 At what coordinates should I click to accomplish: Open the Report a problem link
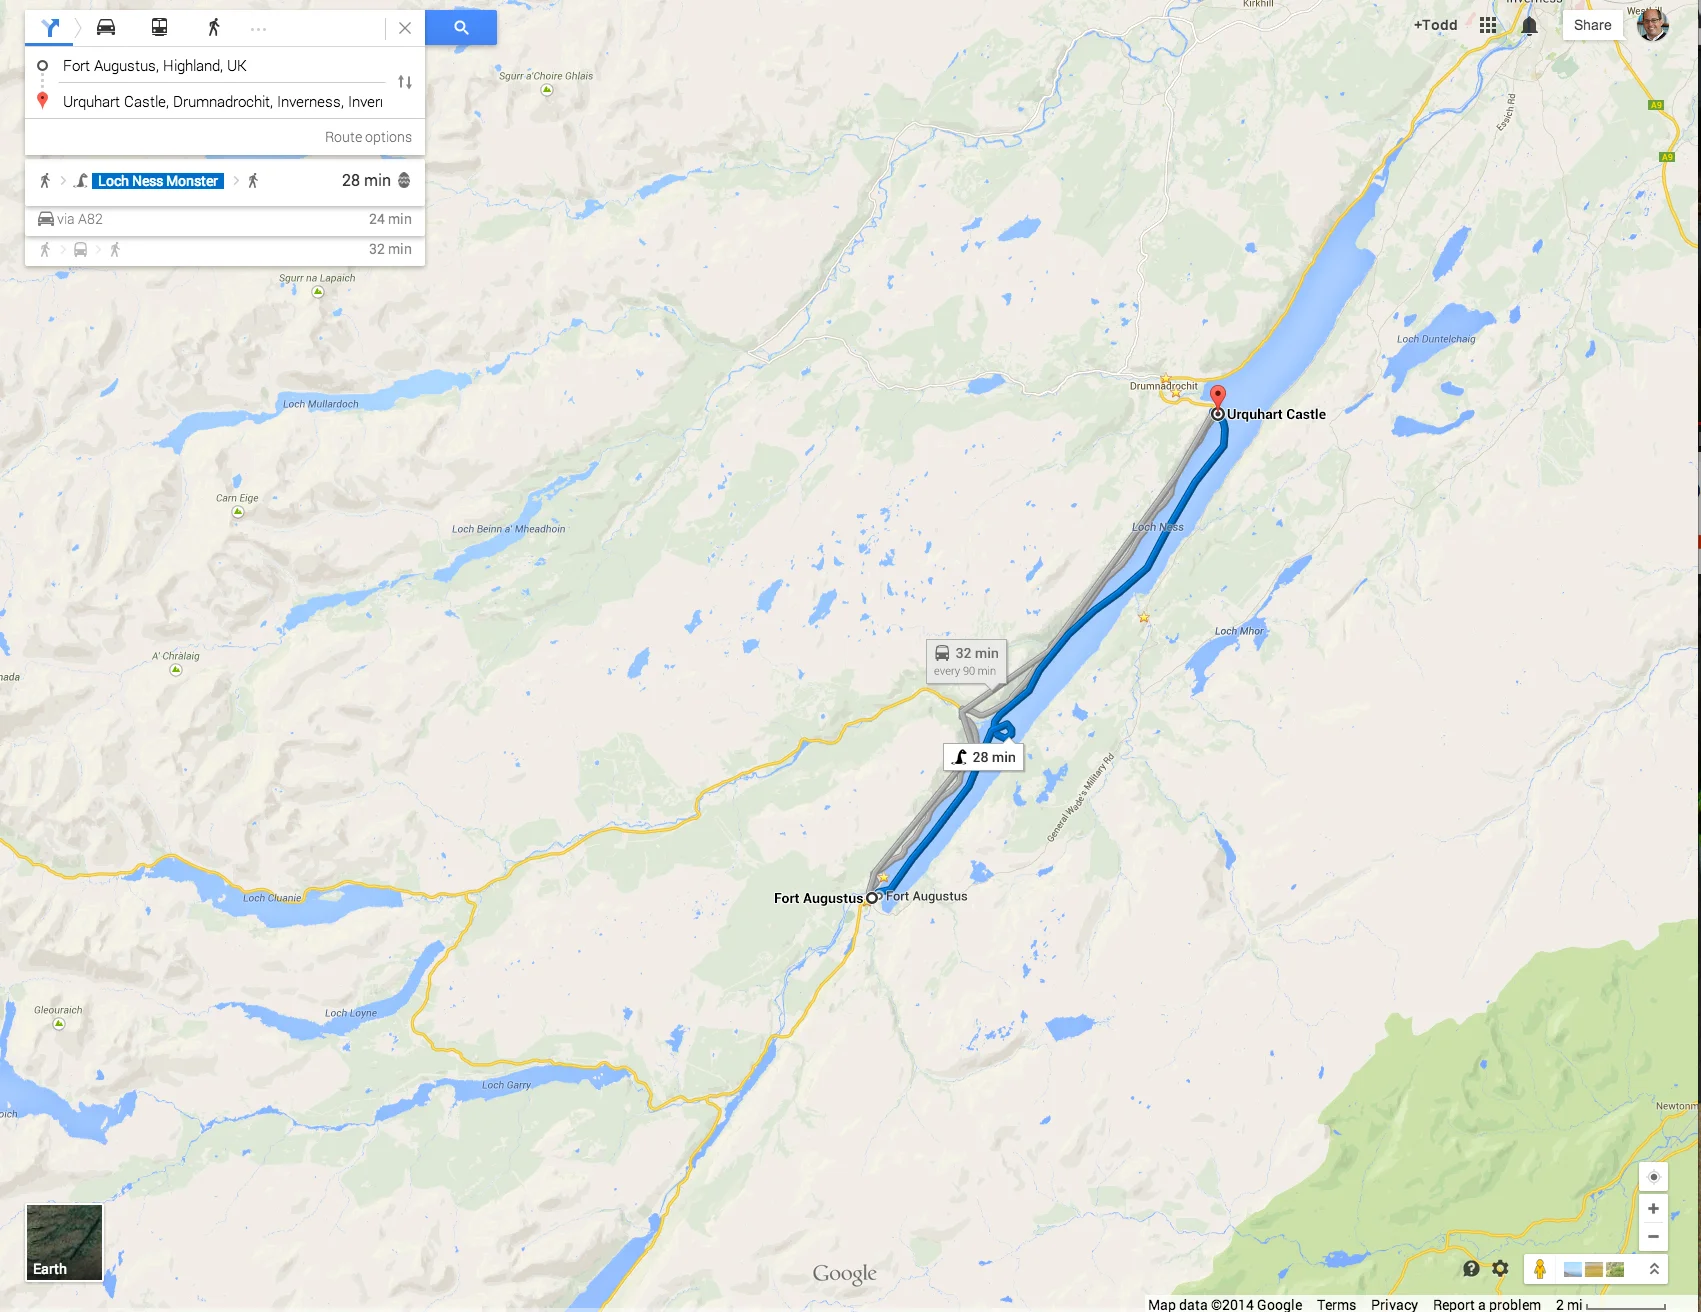tap(1486, 1304)
